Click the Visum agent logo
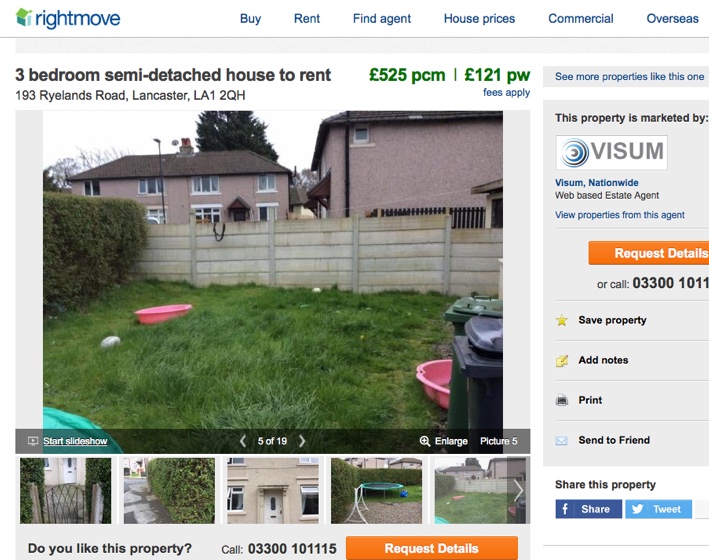Viewport: 709px width, 560px height. pos(611,152)
